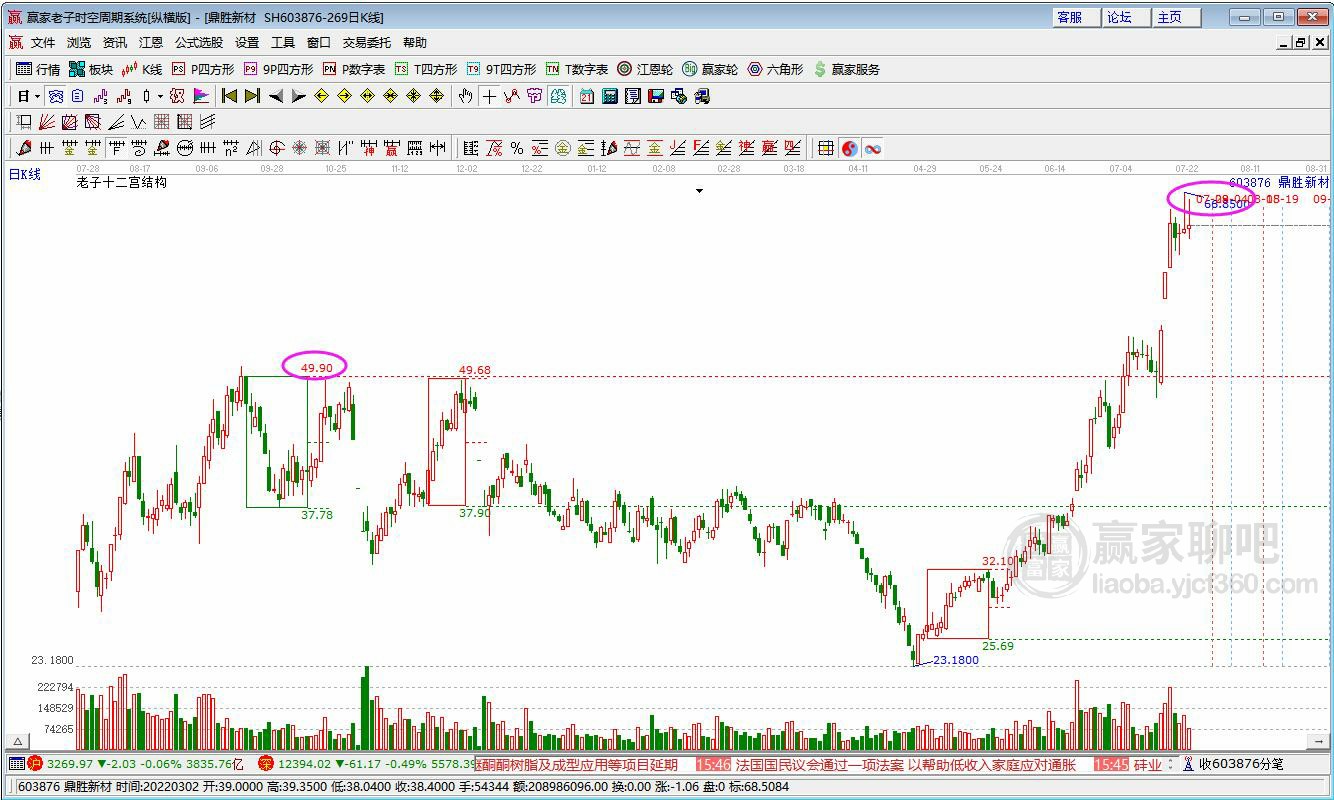The image size is (1334, 800).
Task: Select the grid square drawing tool in third toolbar
Action: pyautogui.click(x=162, y=122)
